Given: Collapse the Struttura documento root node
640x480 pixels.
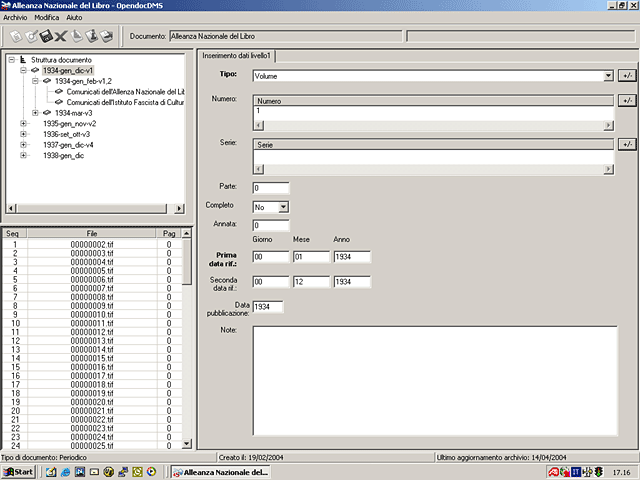Looking at the screenshot, I should (11, 60).
